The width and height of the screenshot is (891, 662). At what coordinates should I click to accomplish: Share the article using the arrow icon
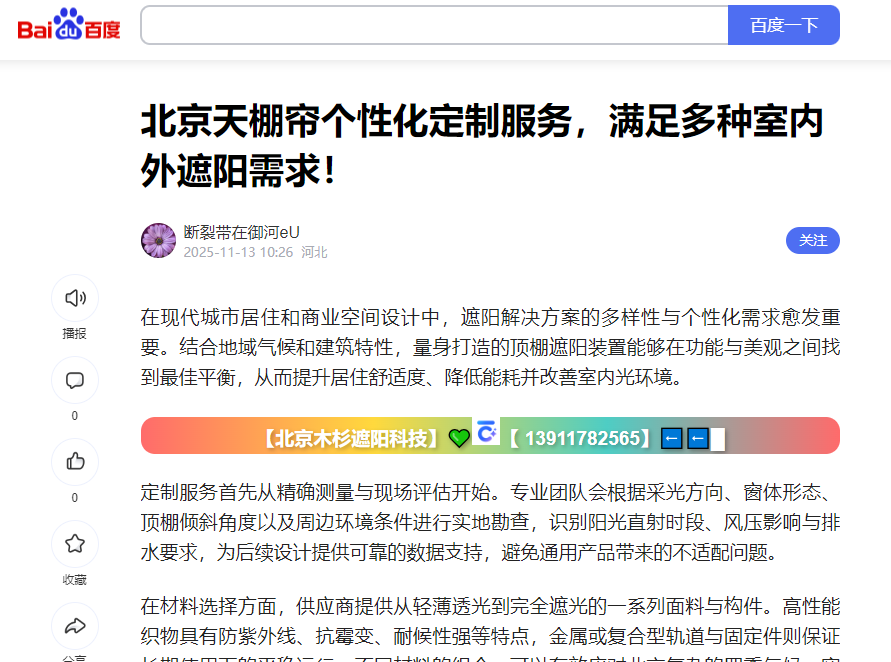(75, 626)
